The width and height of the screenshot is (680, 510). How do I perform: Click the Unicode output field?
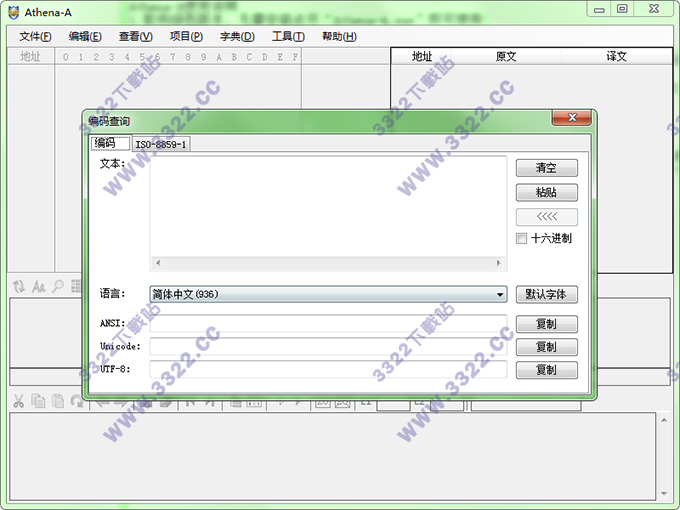pos(328,347)
